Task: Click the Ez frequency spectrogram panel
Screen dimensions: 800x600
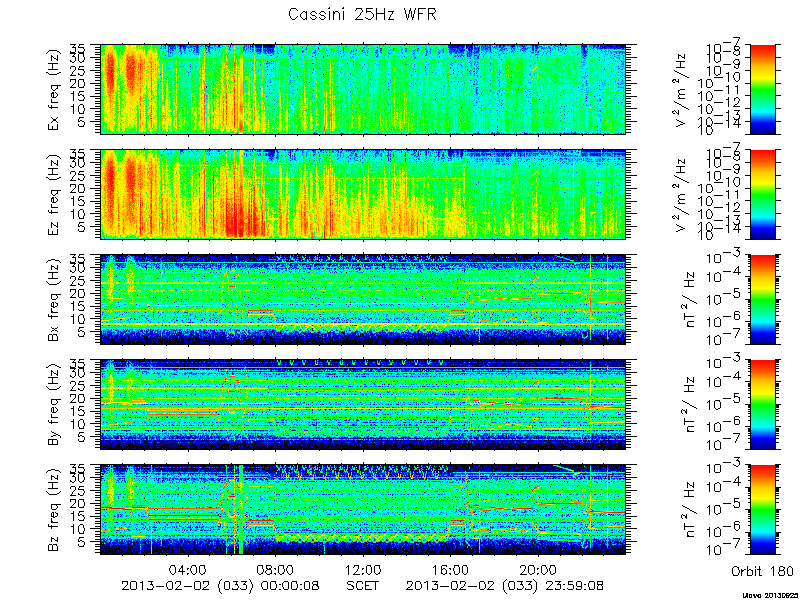Action: coord(363,194)
